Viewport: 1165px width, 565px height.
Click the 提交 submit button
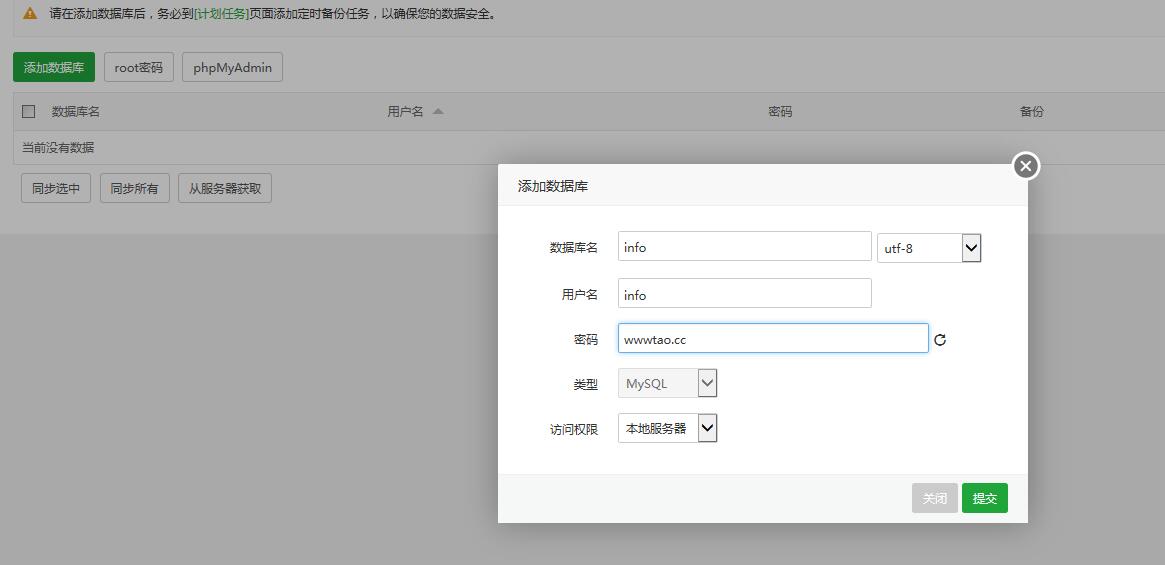pos(984,498)
